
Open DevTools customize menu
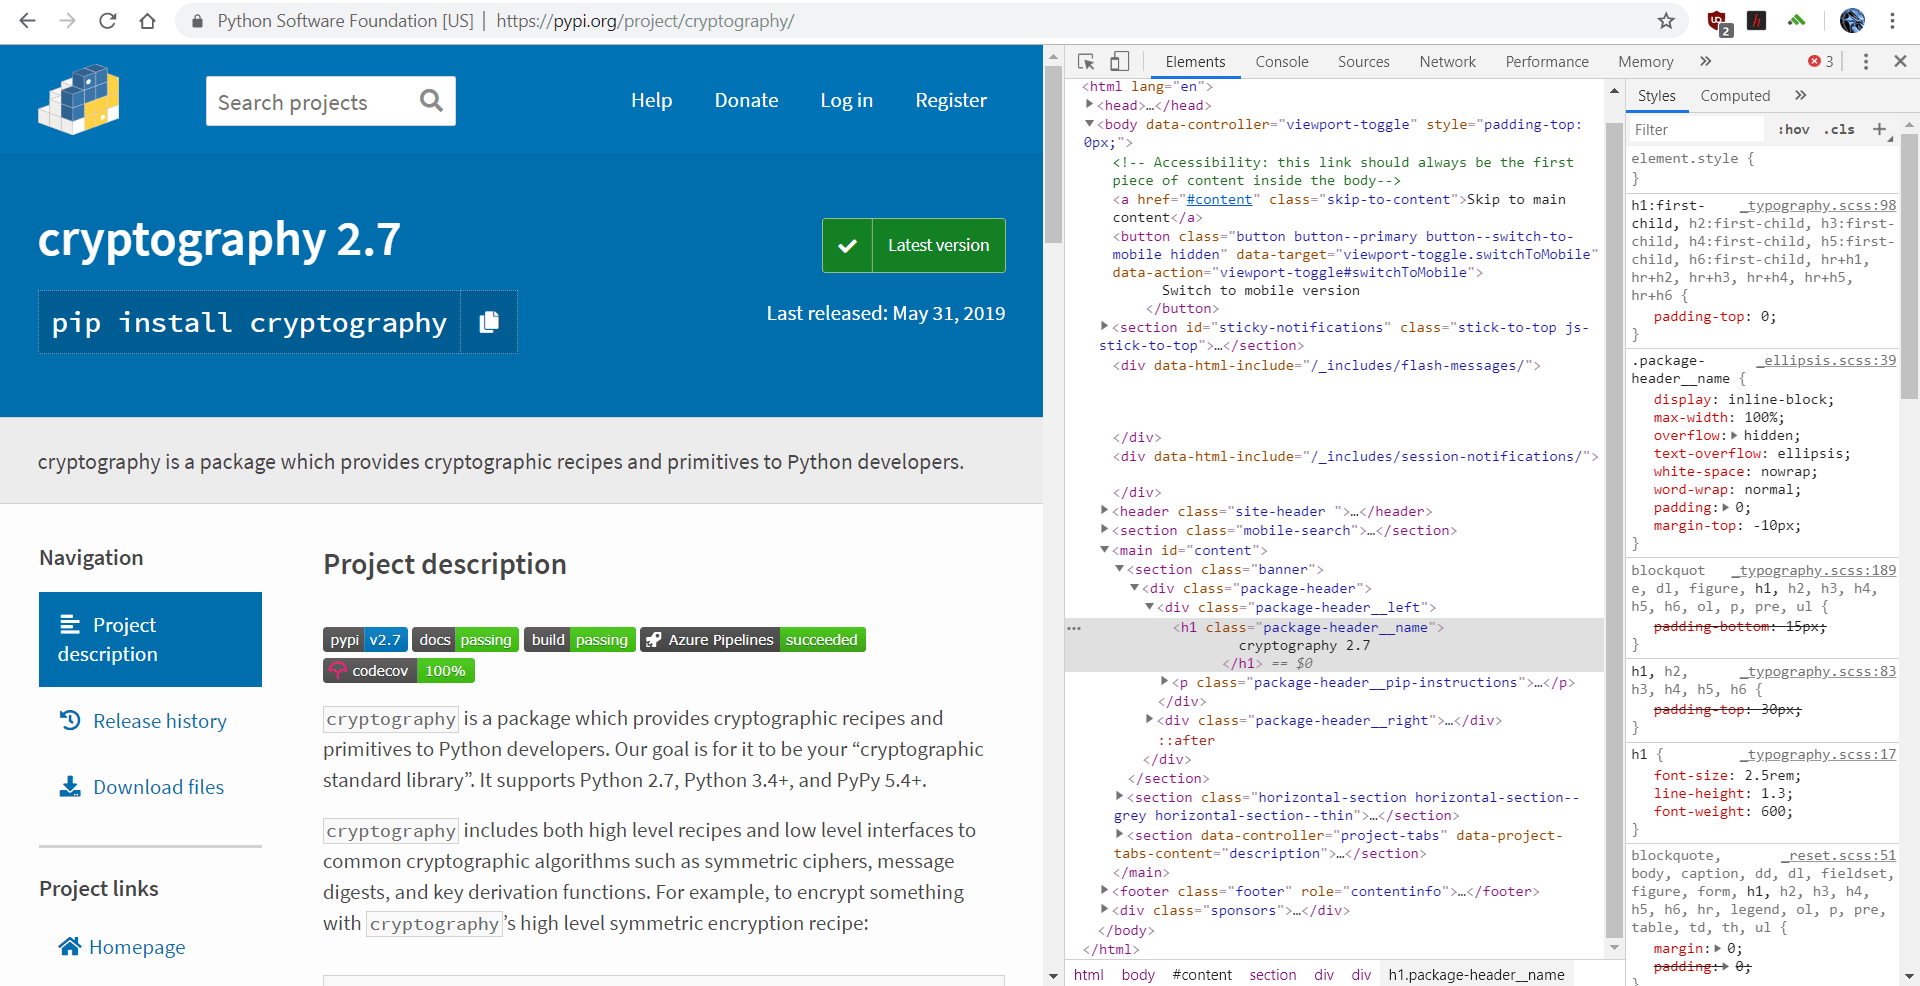point(1865,61)
